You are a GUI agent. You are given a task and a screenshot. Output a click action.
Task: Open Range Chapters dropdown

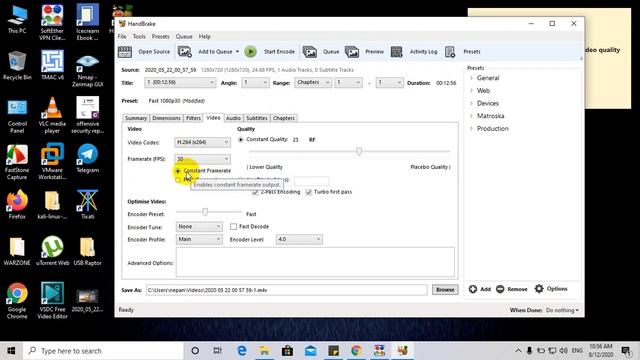313,82
